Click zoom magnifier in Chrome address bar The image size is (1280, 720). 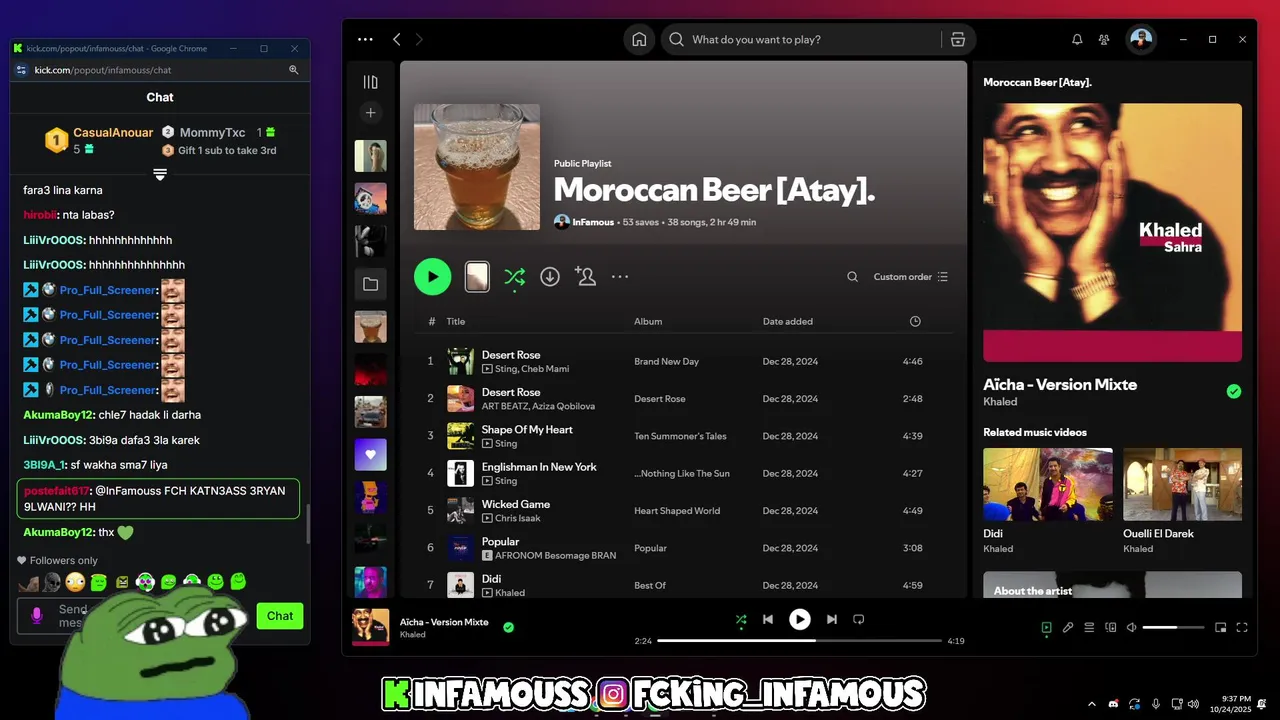click(294, 70)
